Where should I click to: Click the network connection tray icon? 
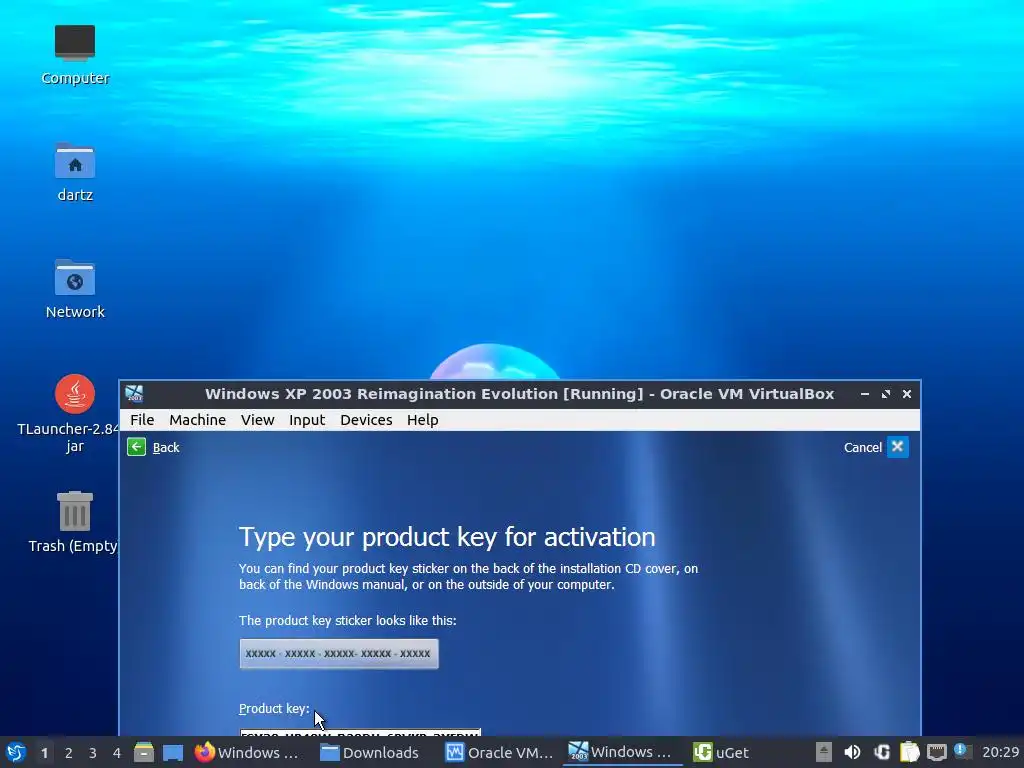click(x=936, y=752)
